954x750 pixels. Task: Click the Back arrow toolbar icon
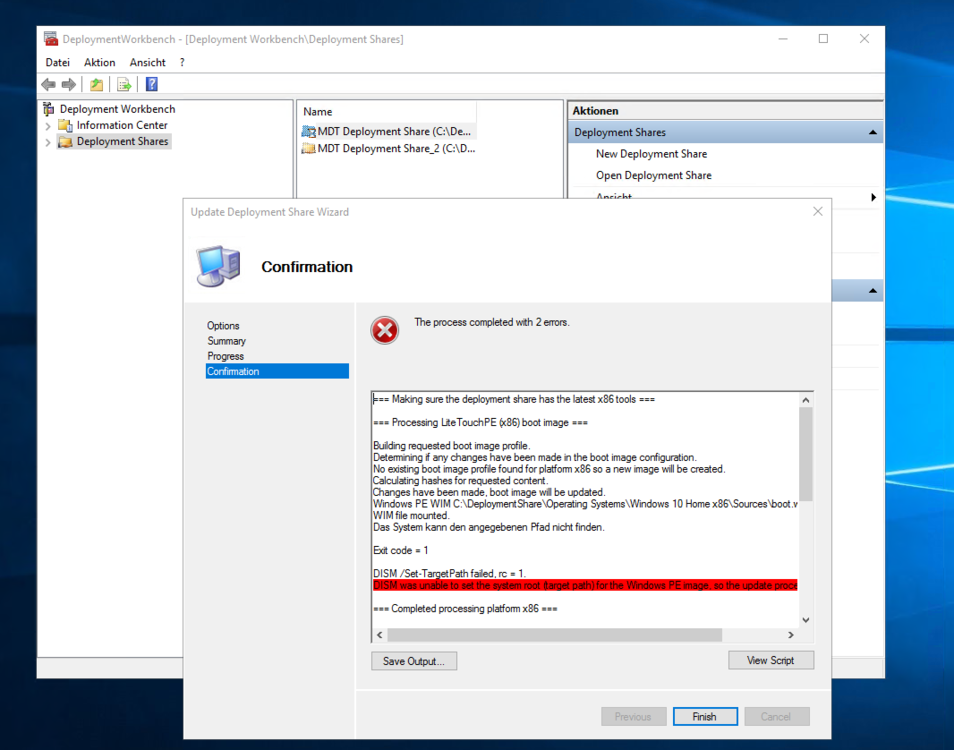click(48, 85)
